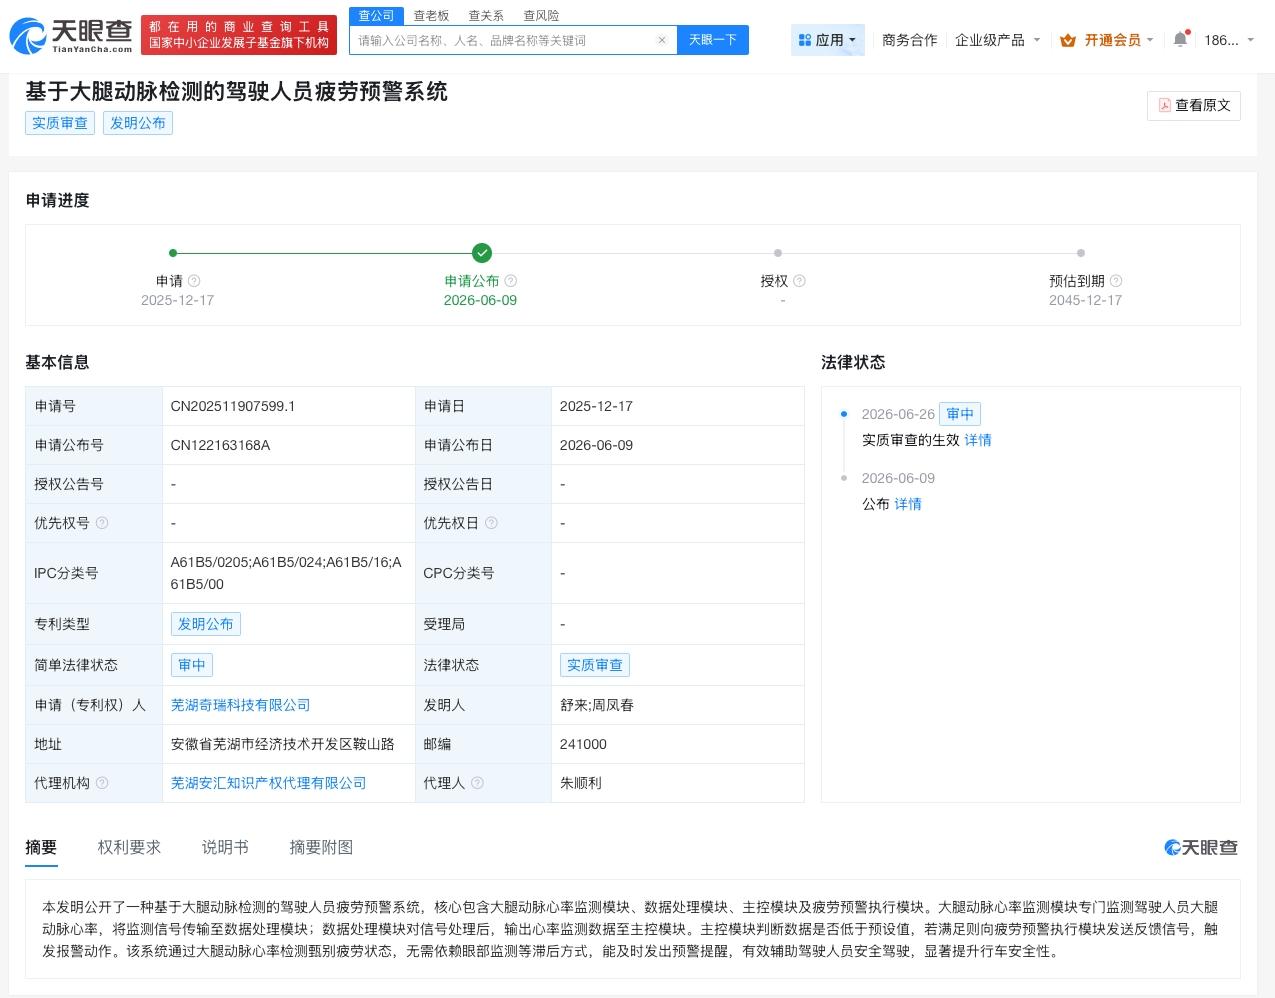Screen dimensions: 1275x998
Task: Click the 应用 grid icon
Action: 805,40
